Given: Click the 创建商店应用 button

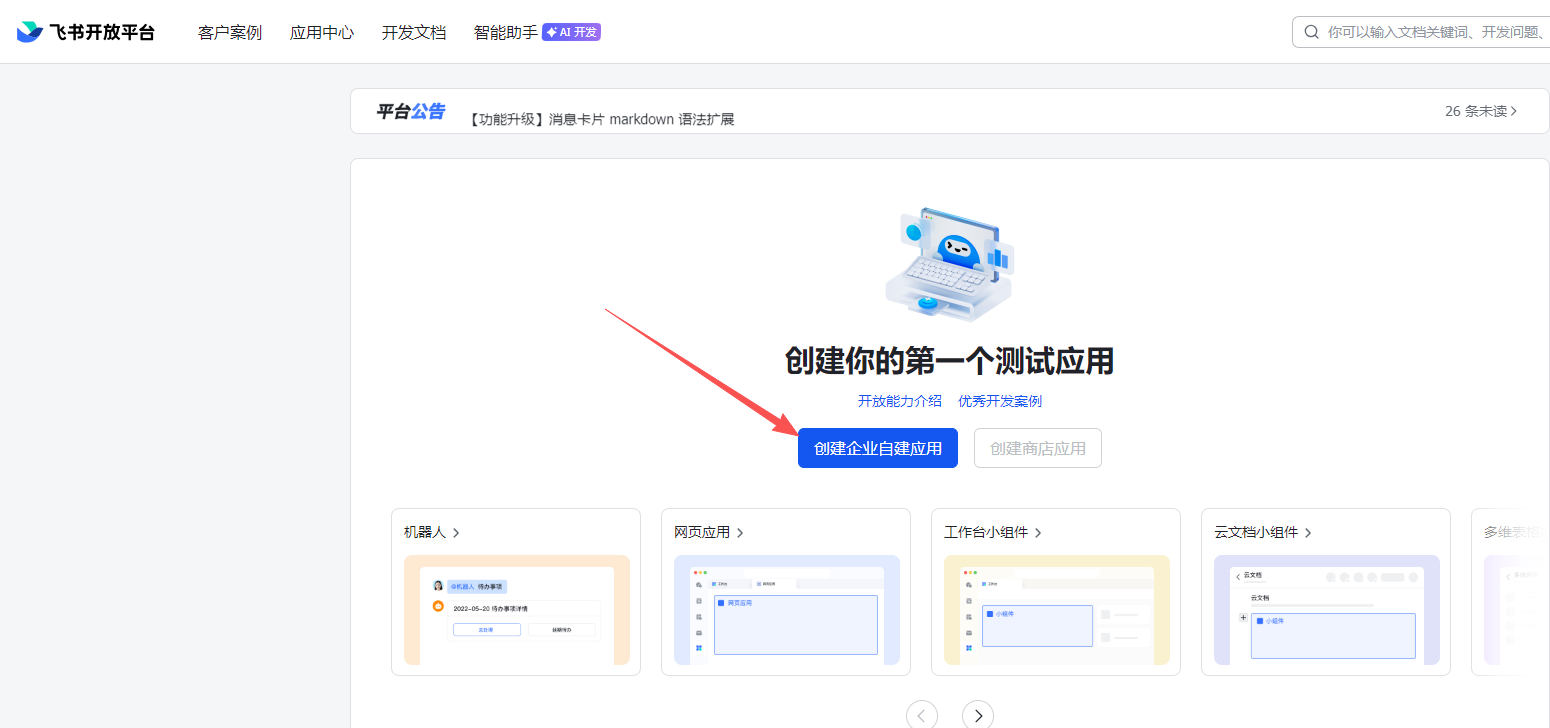Looking at the screenshot, I should click(x=1037, y=447).
